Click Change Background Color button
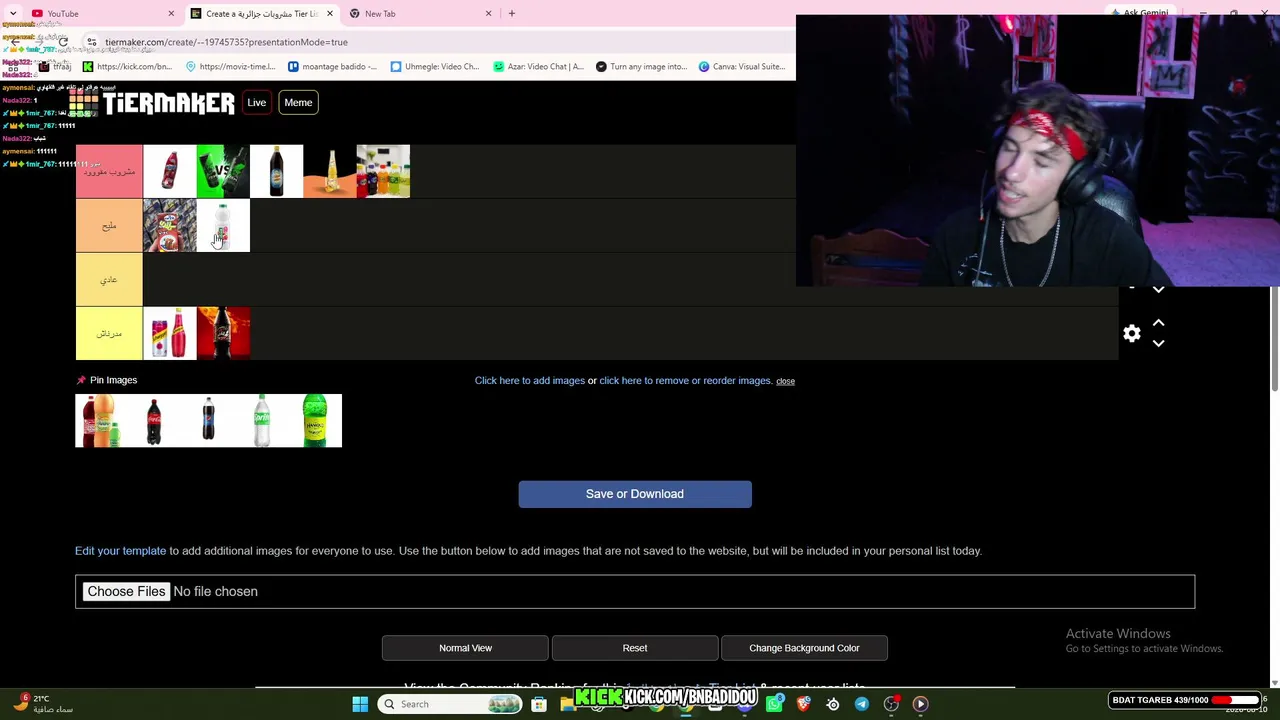The width and height of the screenshot is (1280, 720). click(804, 648)
